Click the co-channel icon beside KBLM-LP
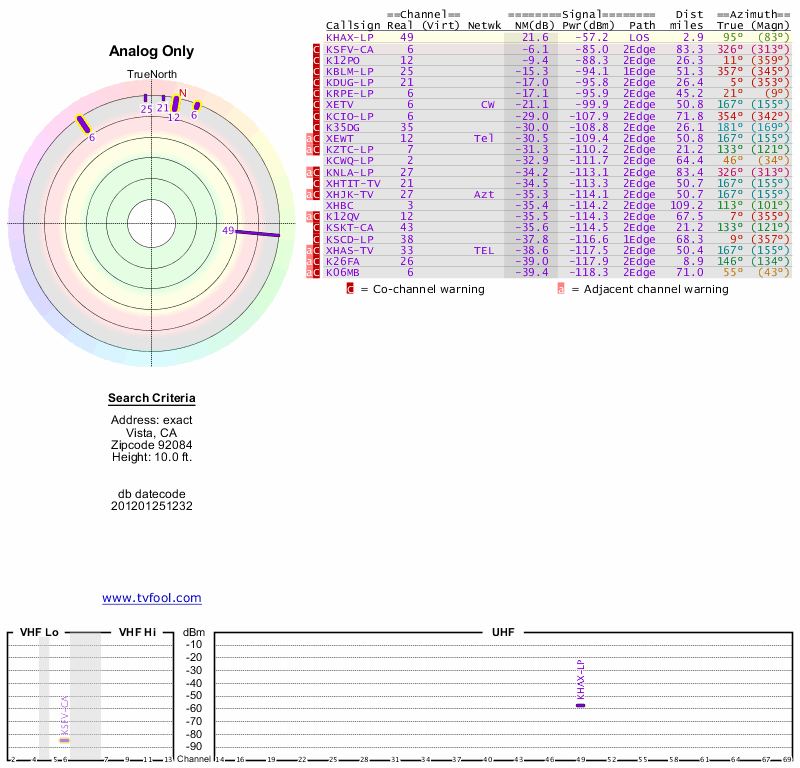 pyautogui.click(x=317, y=71)
